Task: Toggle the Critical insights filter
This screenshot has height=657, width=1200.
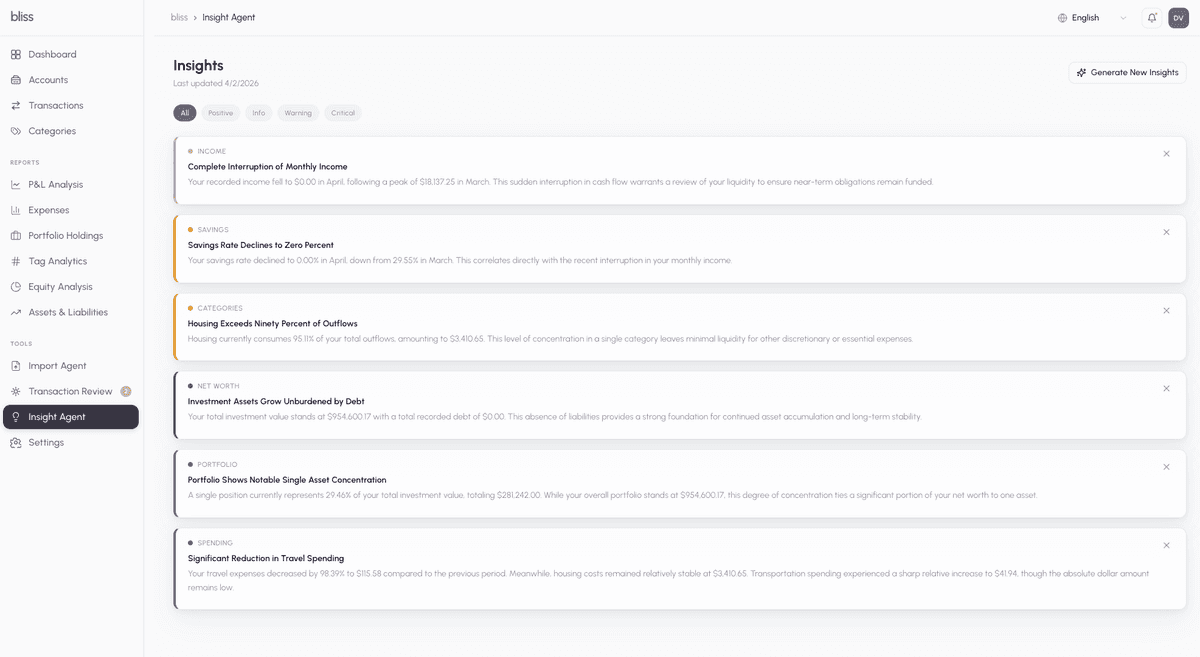Action: (x=342, y=112)
